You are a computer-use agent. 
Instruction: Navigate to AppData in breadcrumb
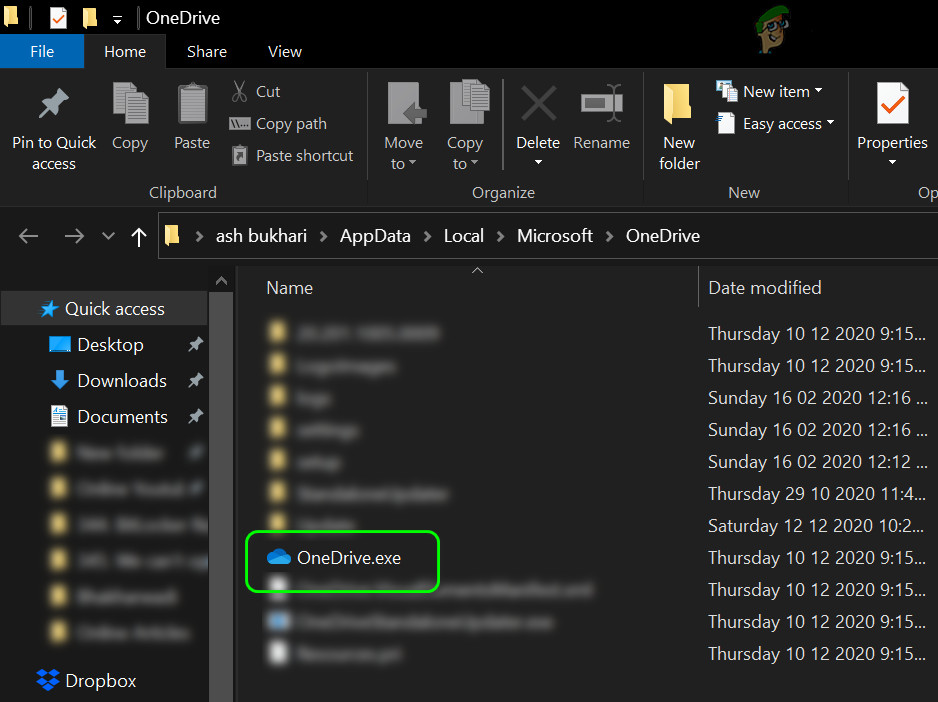(x=375, y=236)
